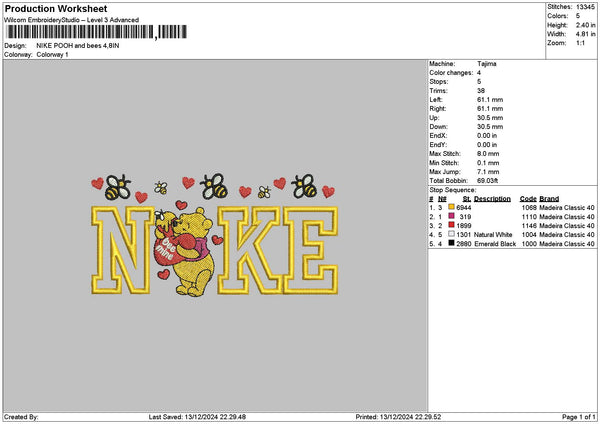Click the red color swatch for thread 1899
Screen dimensions: 600x424
[451, 225]
